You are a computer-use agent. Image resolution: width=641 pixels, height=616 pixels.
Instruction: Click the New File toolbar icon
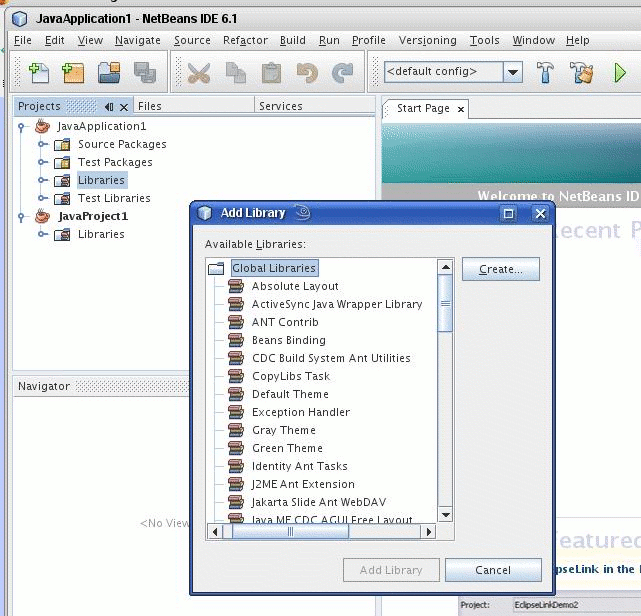click(x=39, y=73)
